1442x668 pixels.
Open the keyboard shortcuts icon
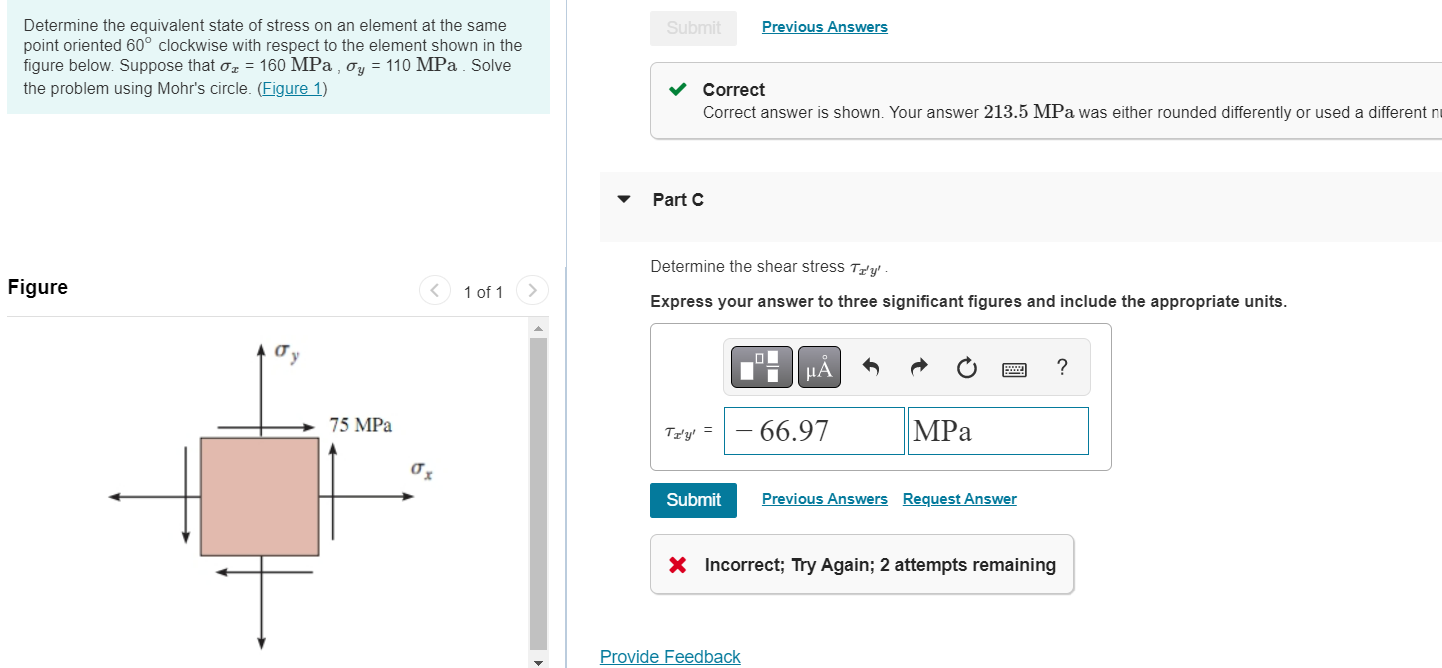point(1014,370)
